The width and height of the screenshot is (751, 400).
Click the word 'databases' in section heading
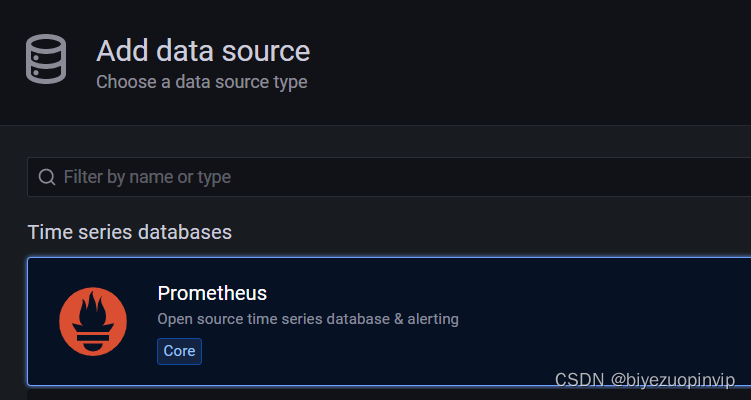[x=187, y=232]
